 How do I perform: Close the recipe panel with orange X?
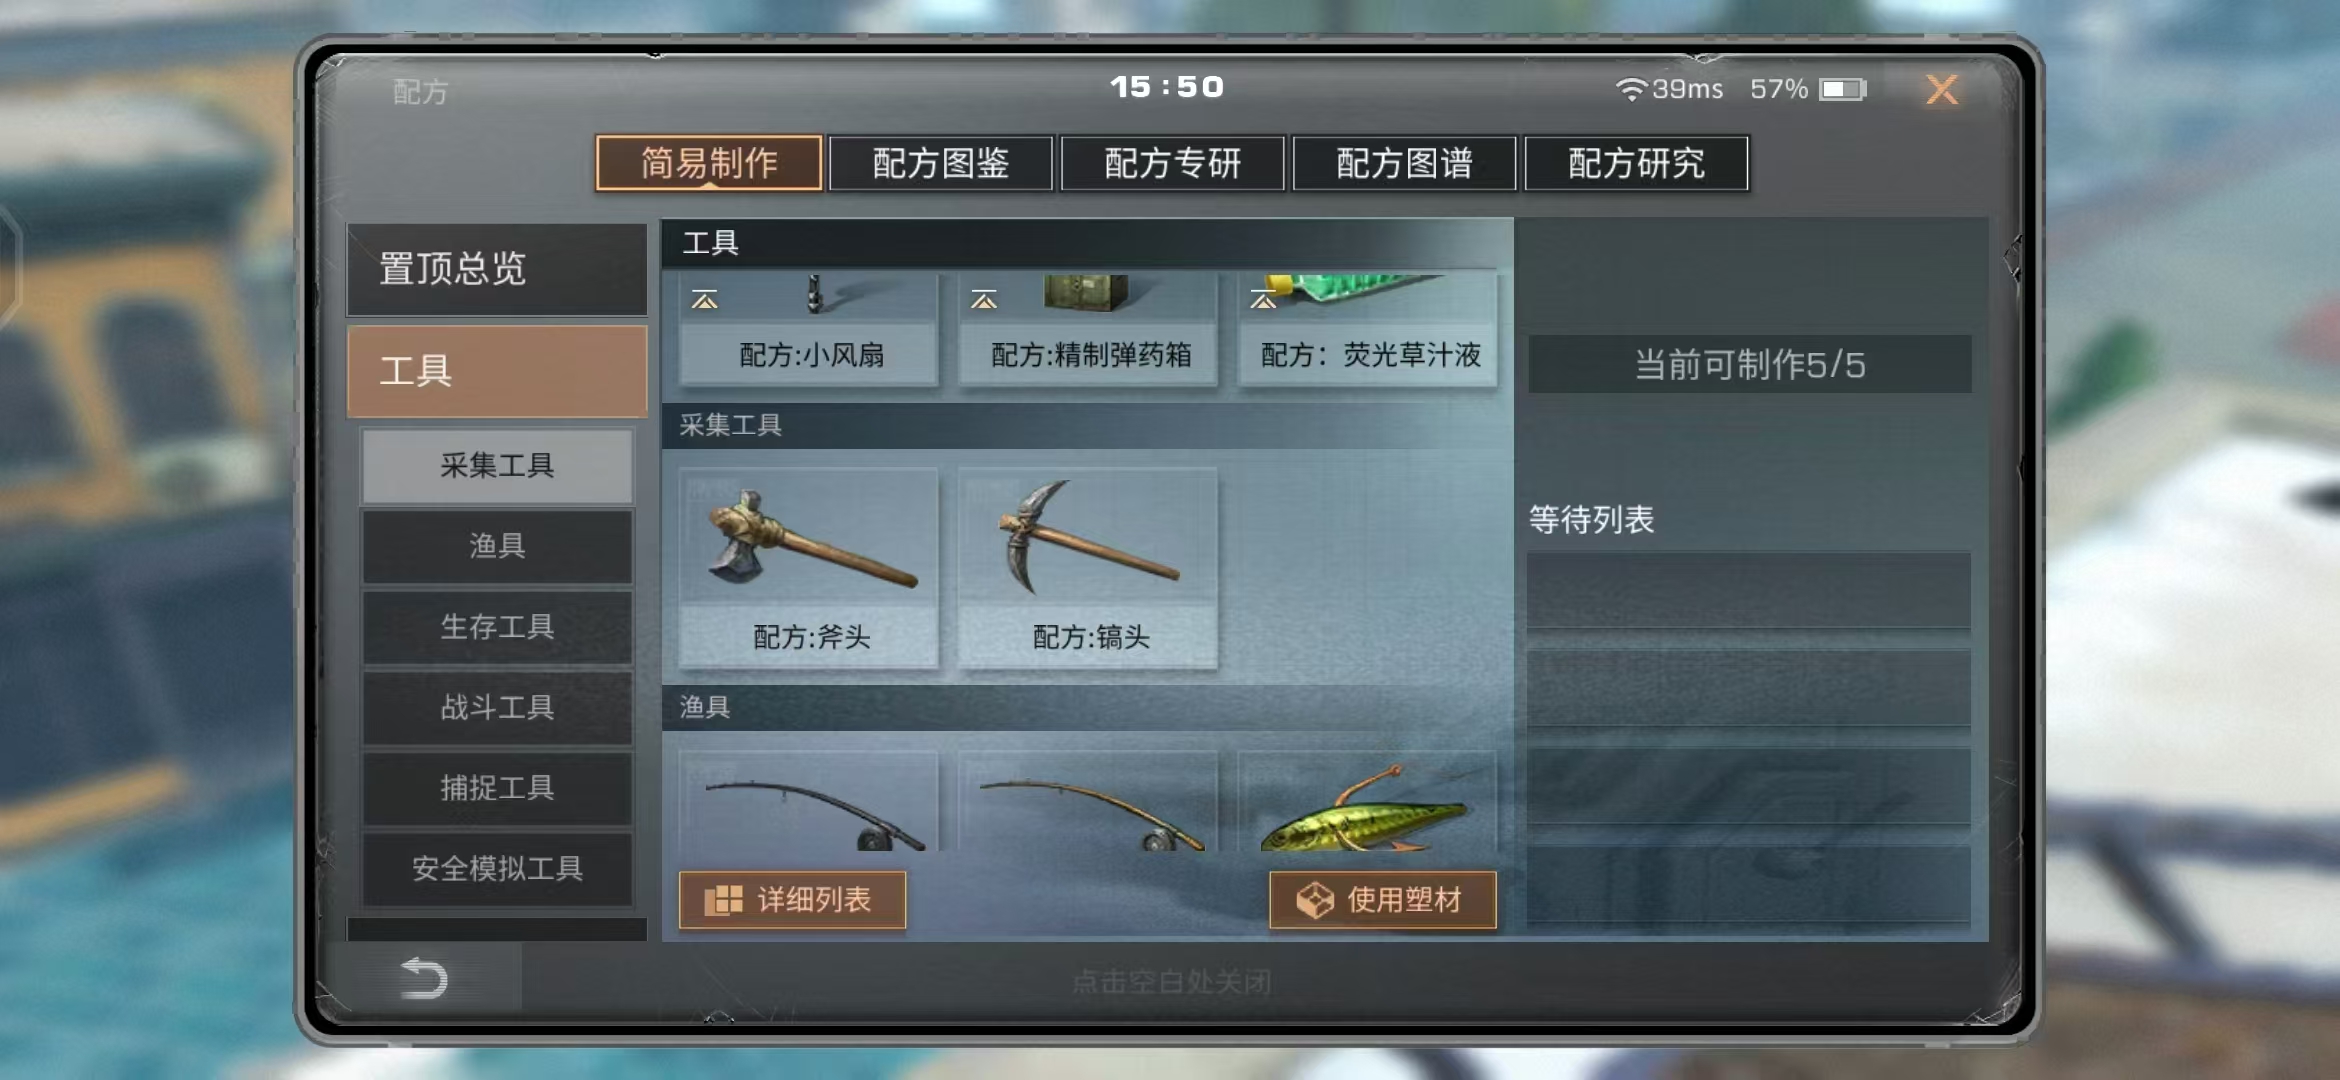tap(1942, 90)
